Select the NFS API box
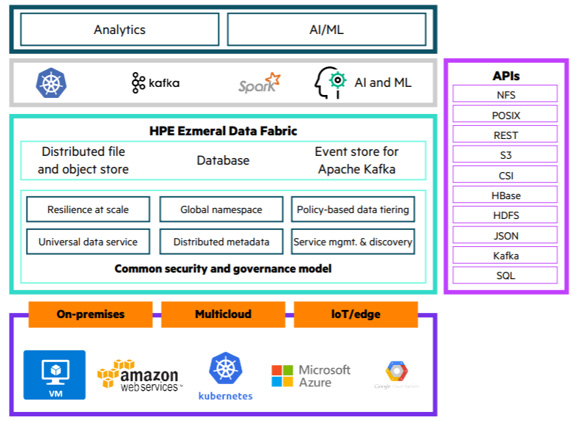This screenshot has height=421, width=574. tap(505, 94)
